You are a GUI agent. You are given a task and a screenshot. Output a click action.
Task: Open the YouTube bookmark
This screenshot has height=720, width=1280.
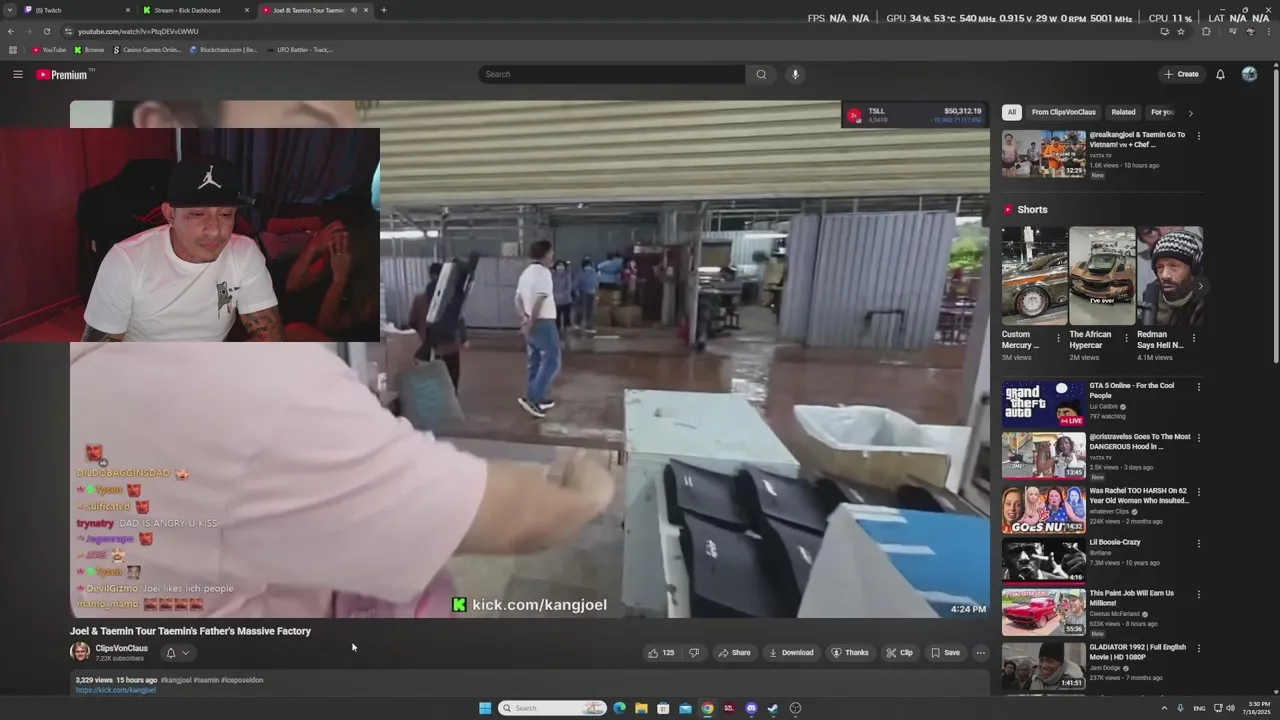pyautogui.click(x=49, y=49)
